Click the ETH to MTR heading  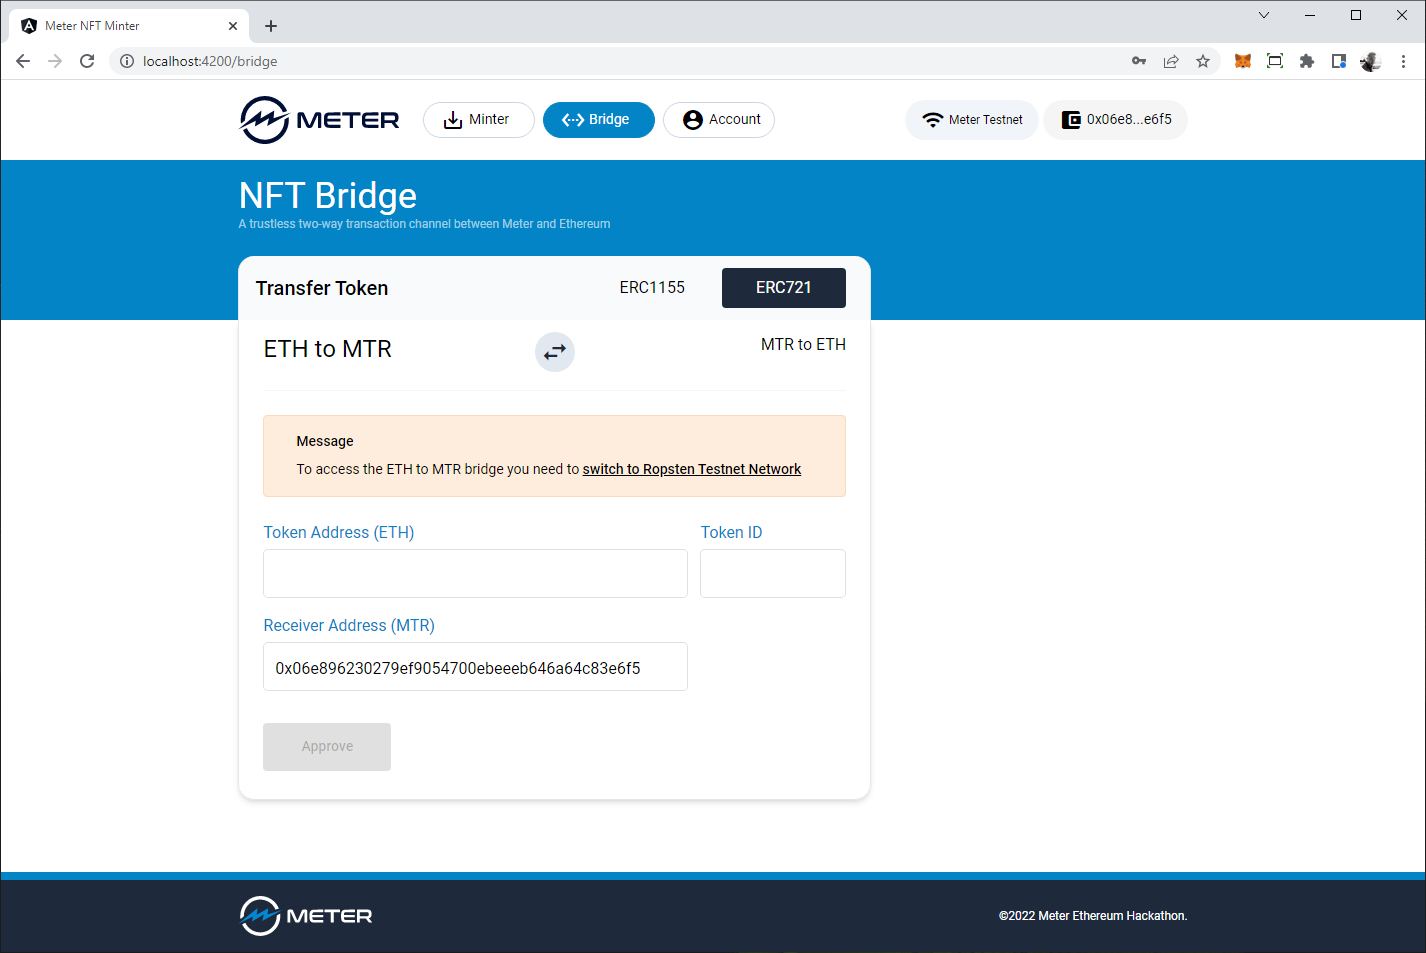(328, 349)
